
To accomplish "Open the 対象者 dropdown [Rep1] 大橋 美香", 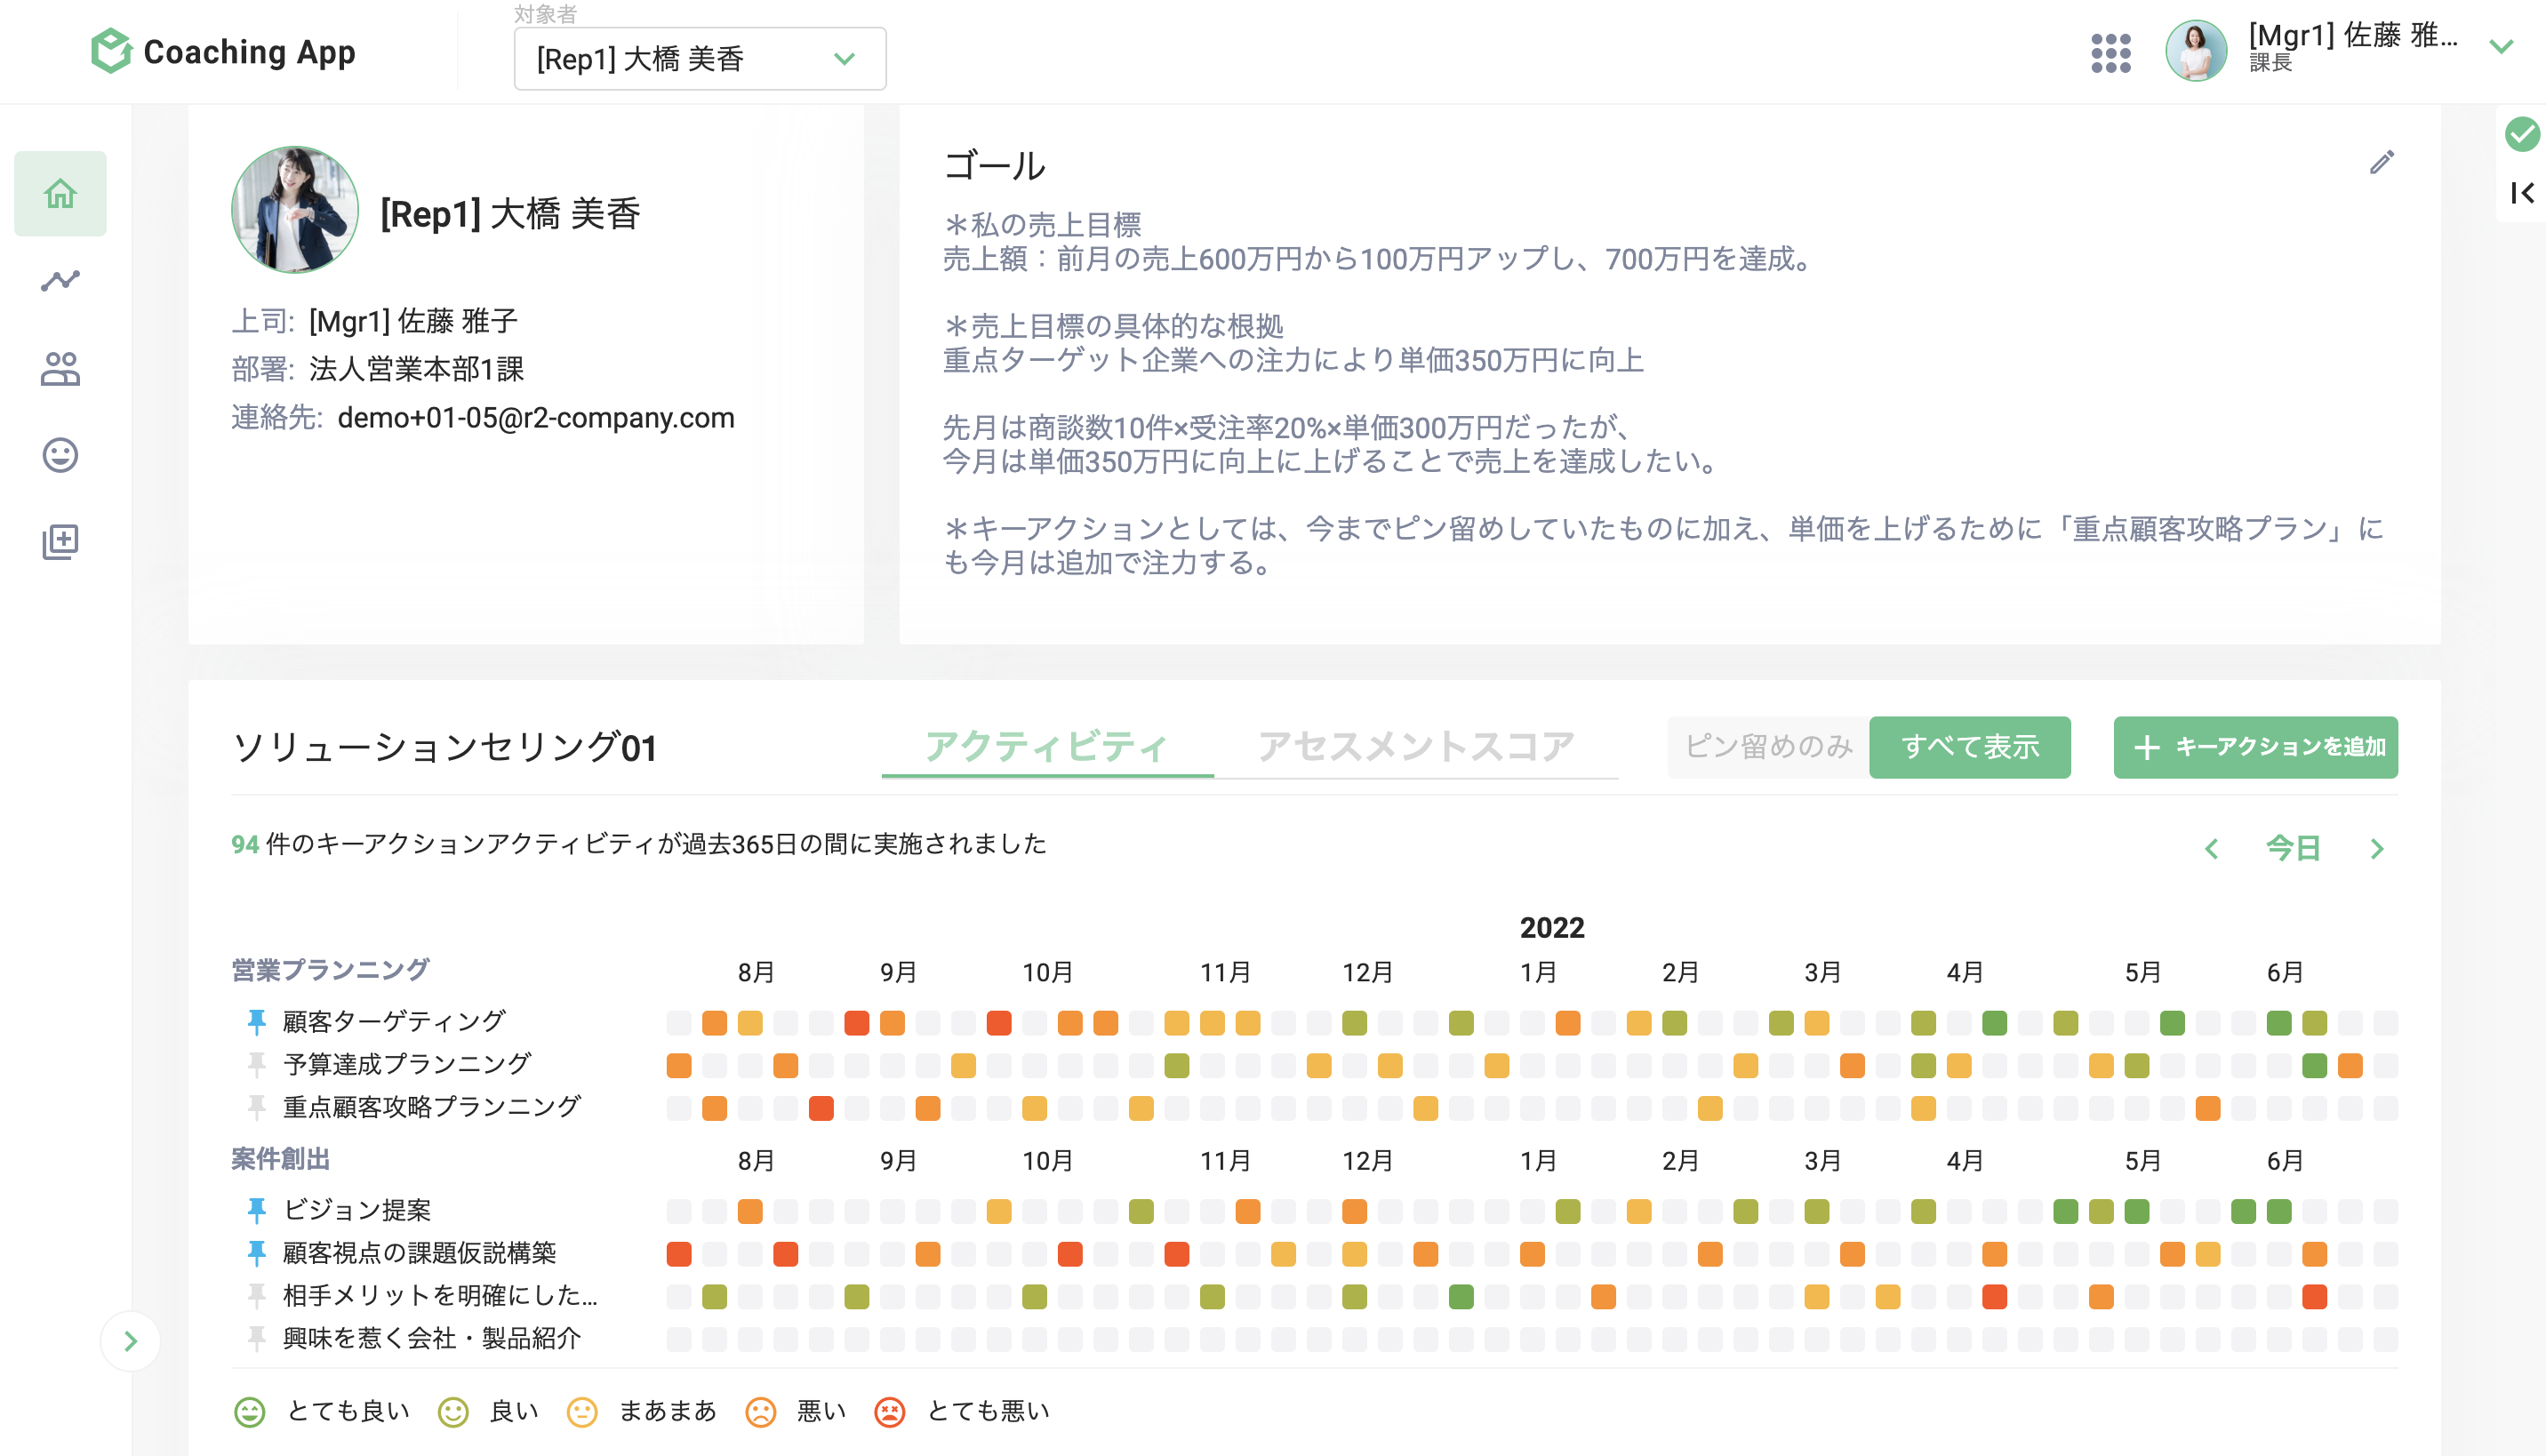I will 699,59.
